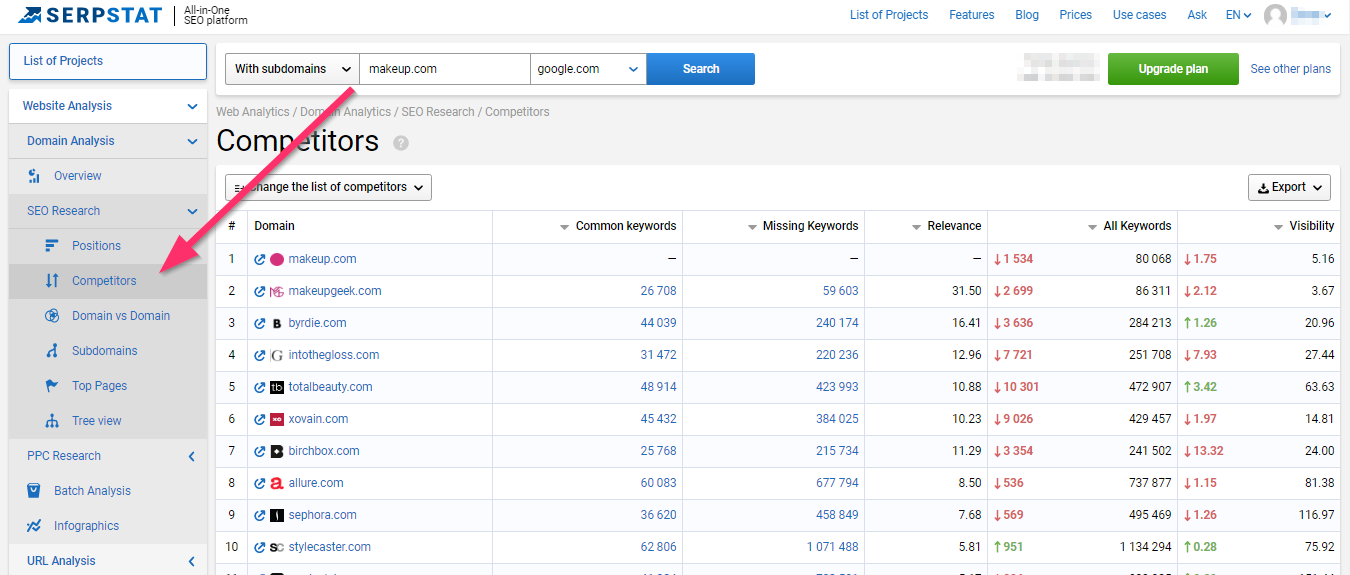Open the Use cases menu item
The width and height of the screenshot is (1350, 575).
tap(1140, 15)
